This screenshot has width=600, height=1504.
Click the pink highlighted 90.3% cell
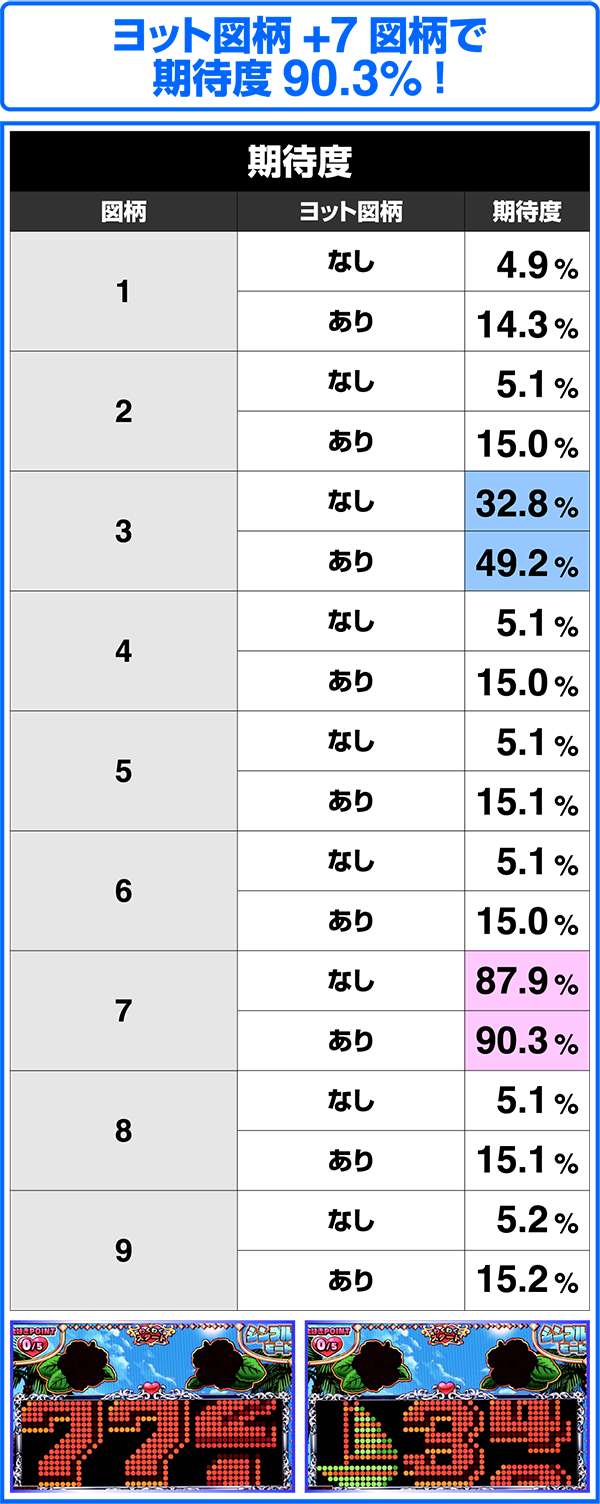527,1041
